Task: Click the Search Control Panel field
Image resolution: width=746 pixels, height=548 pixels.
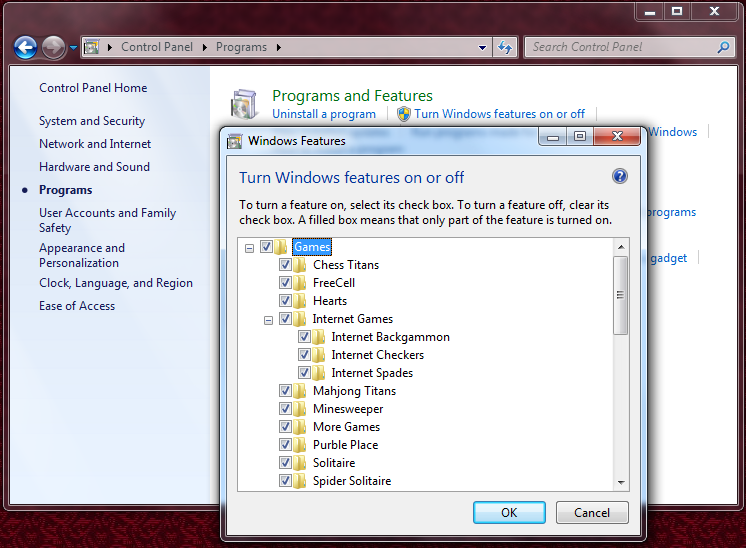Action: click(630, 47)
